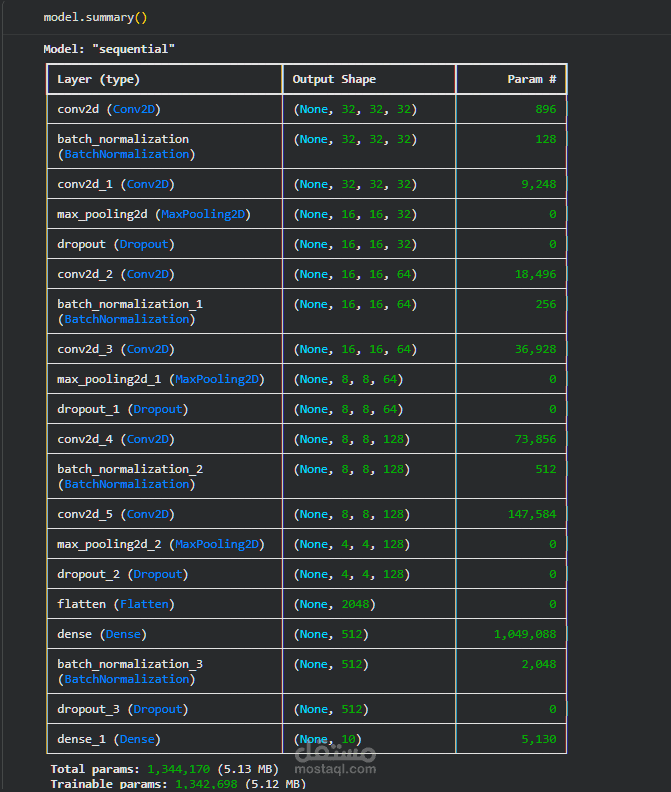Click the 18,496 parameter count

click(536, 274)
